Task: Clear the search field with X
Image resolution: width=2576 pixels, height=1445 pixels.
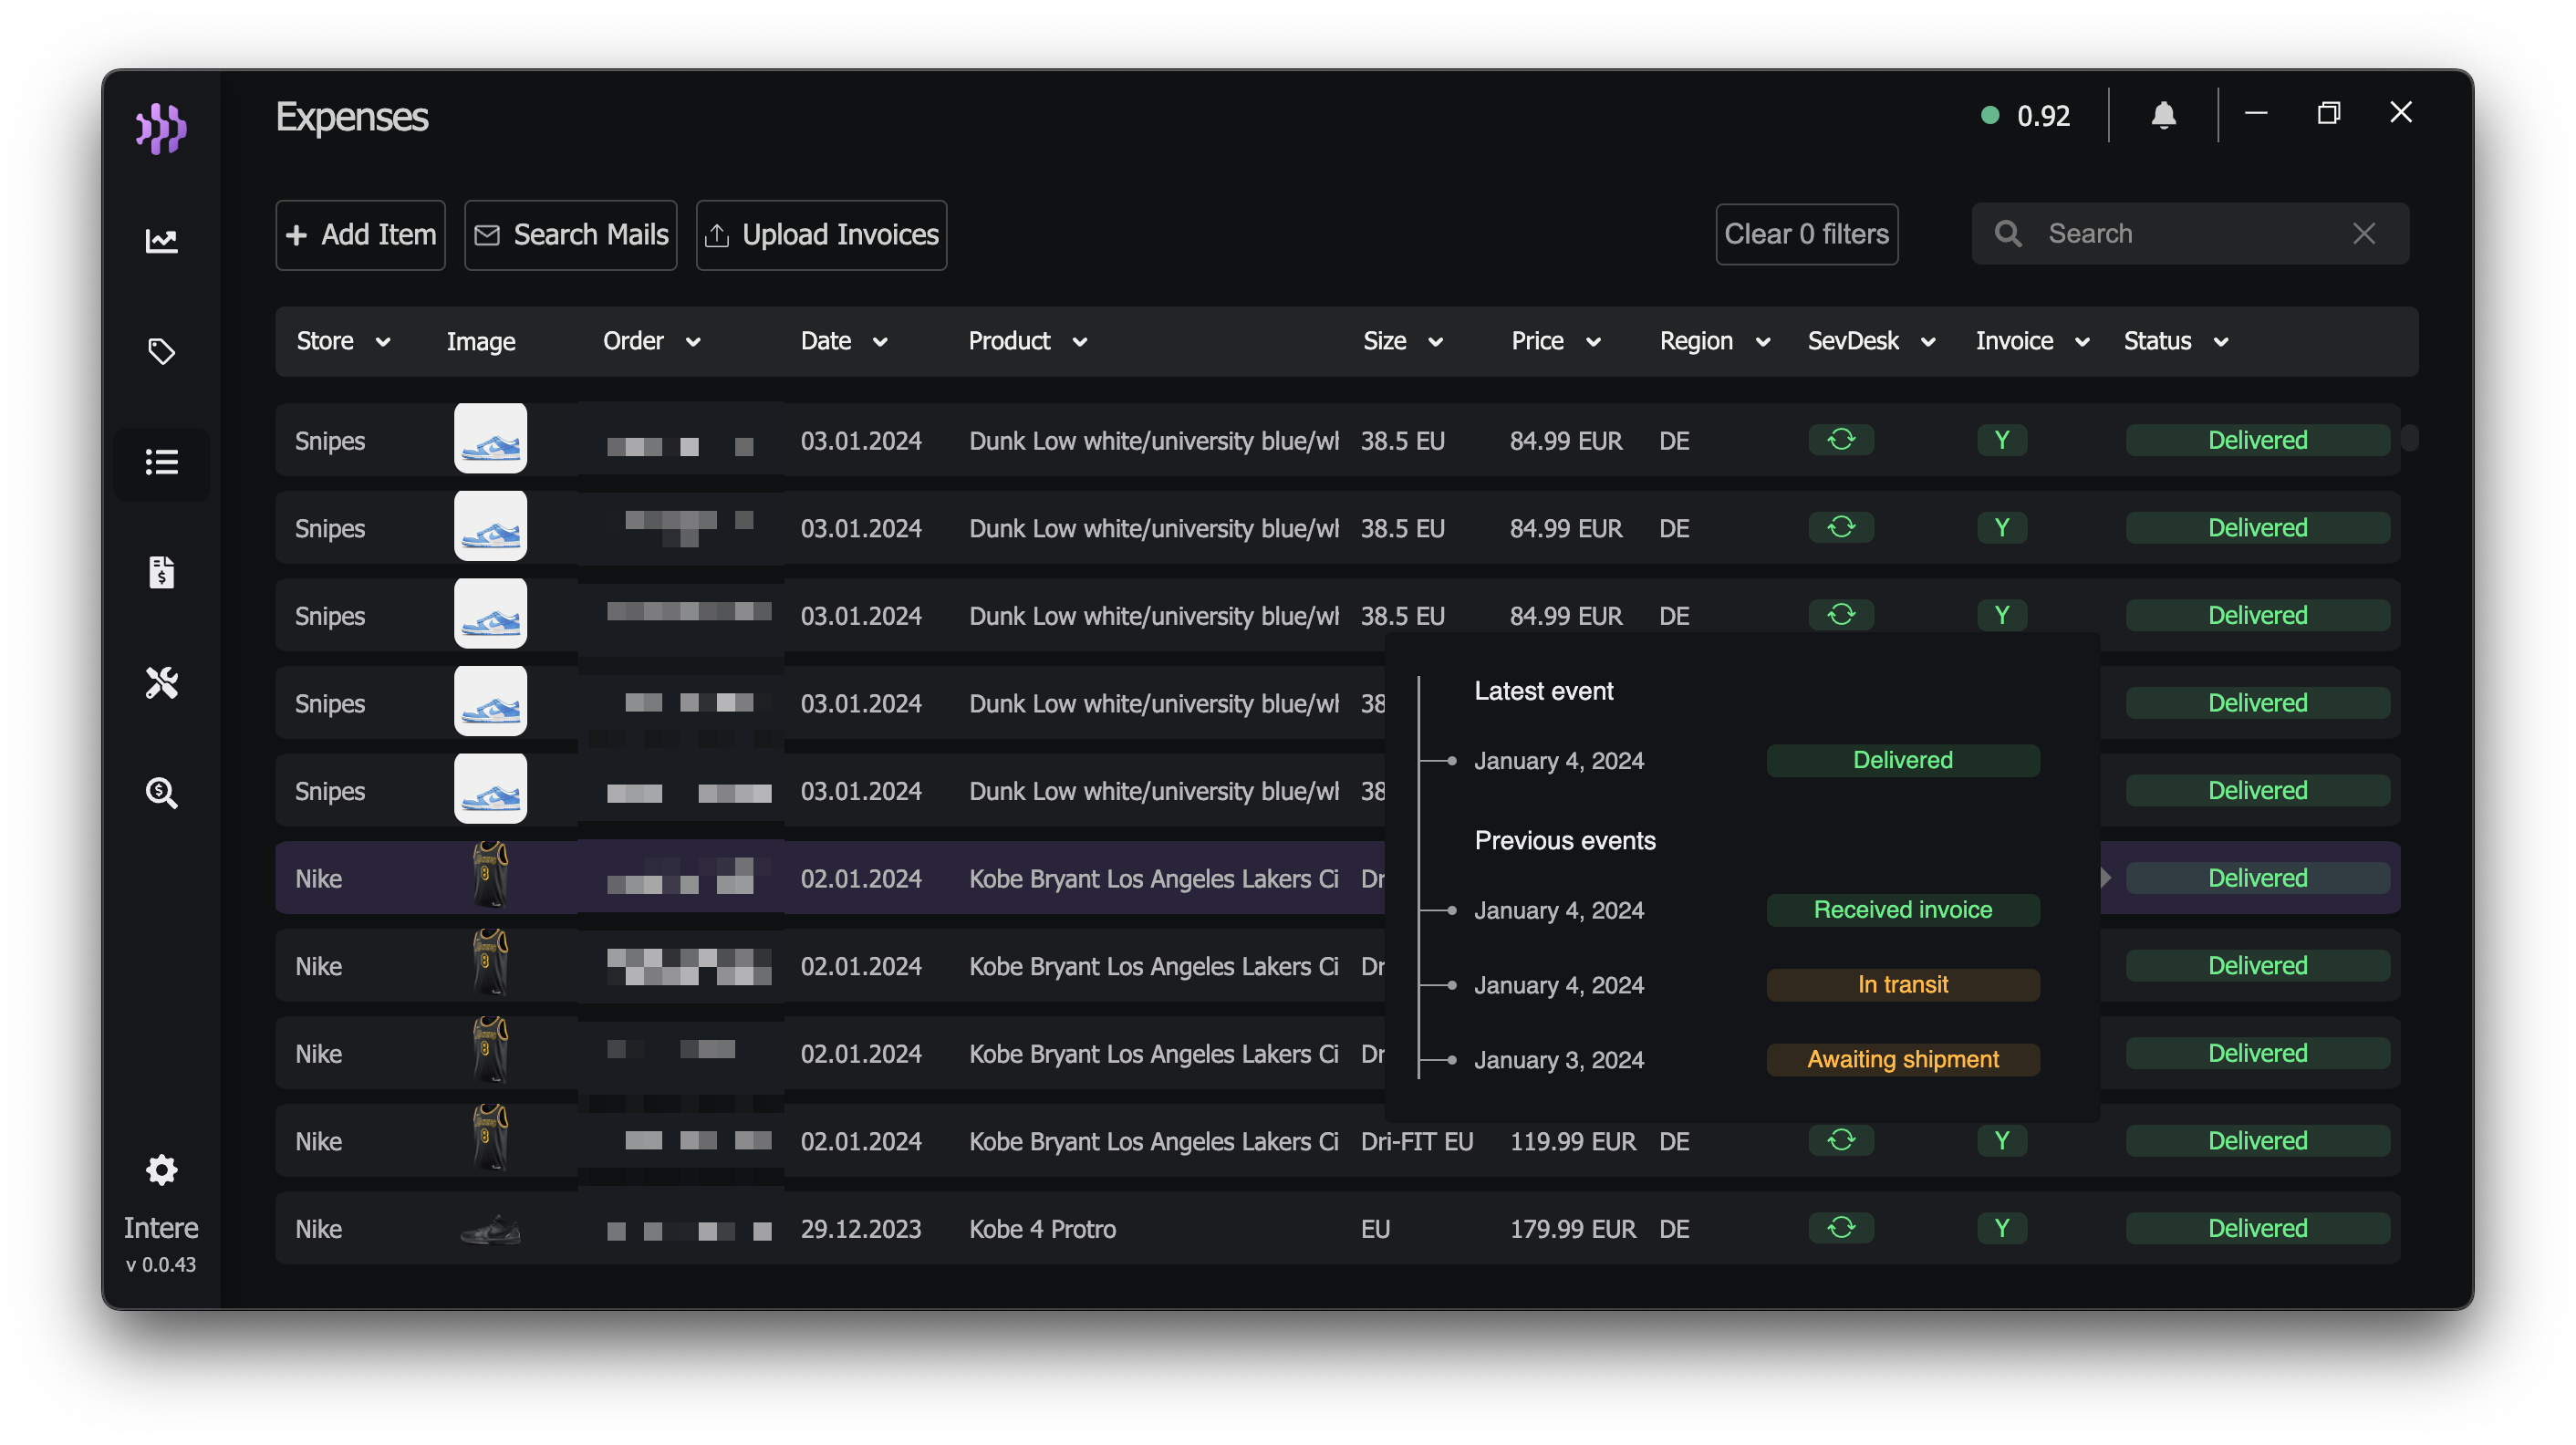Action: point(2364,234)
